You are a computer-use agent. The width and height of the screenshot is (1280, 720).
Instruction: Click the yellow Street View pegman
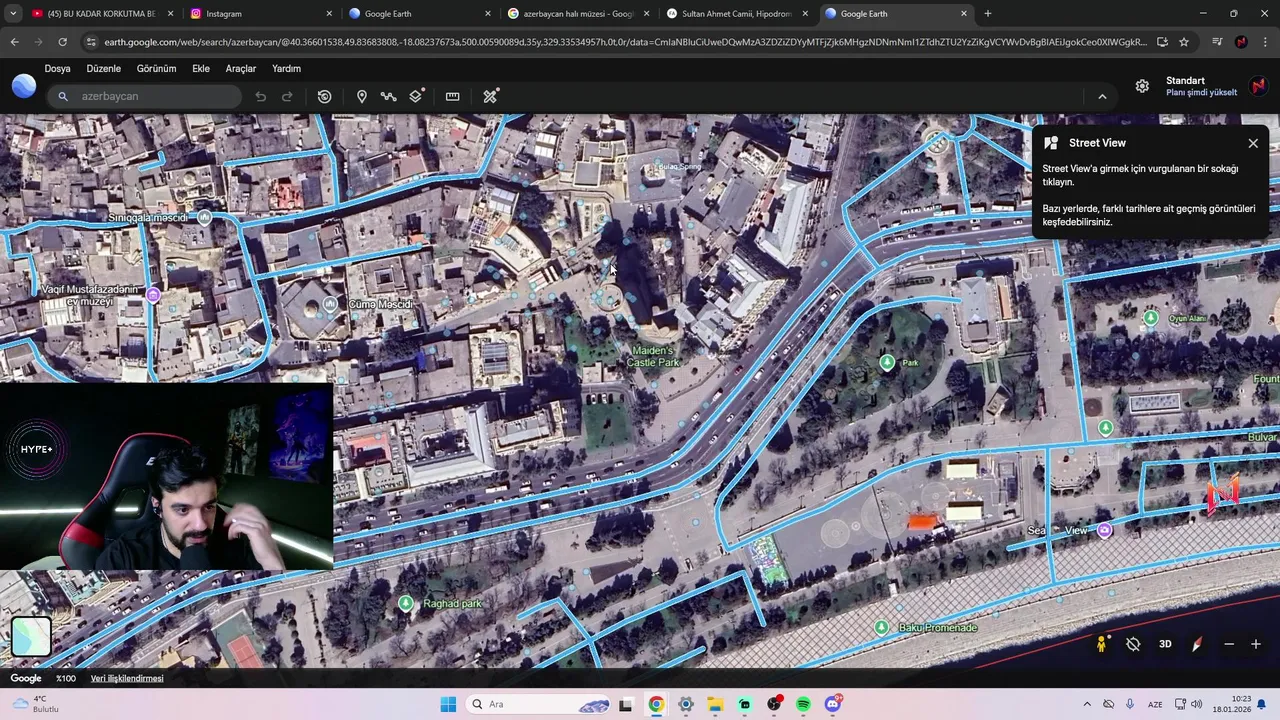coord(1101,645)
